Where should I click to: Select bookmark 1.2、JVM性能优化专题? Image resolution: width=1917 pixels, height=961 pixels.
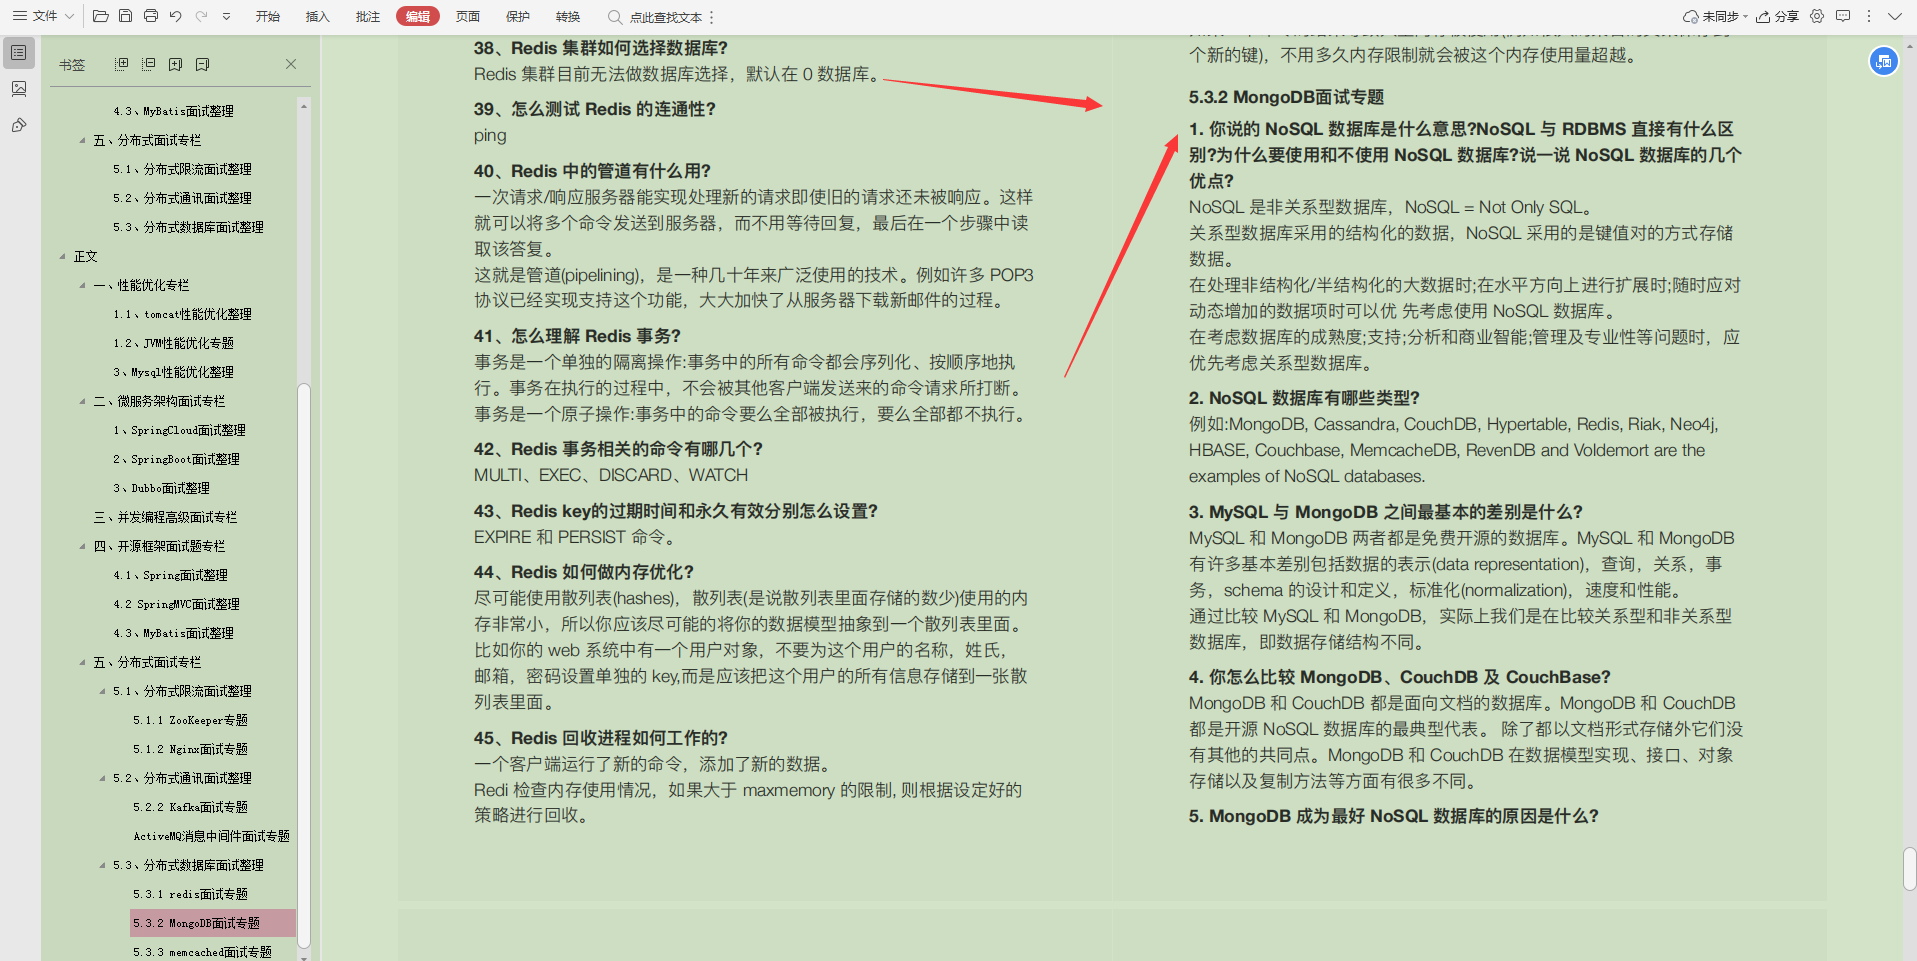click(x=173, y=343)
